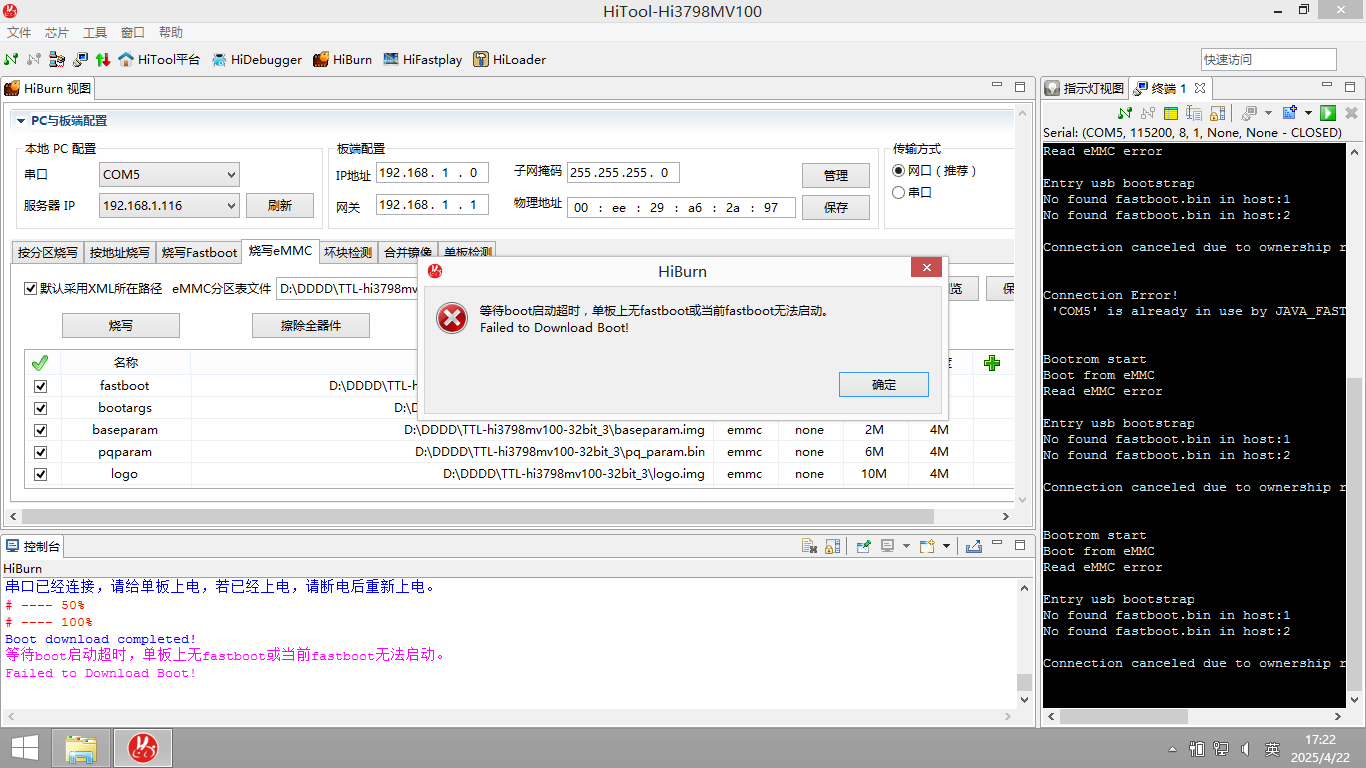Open HiLoader from the toolbar

point(509,59)
